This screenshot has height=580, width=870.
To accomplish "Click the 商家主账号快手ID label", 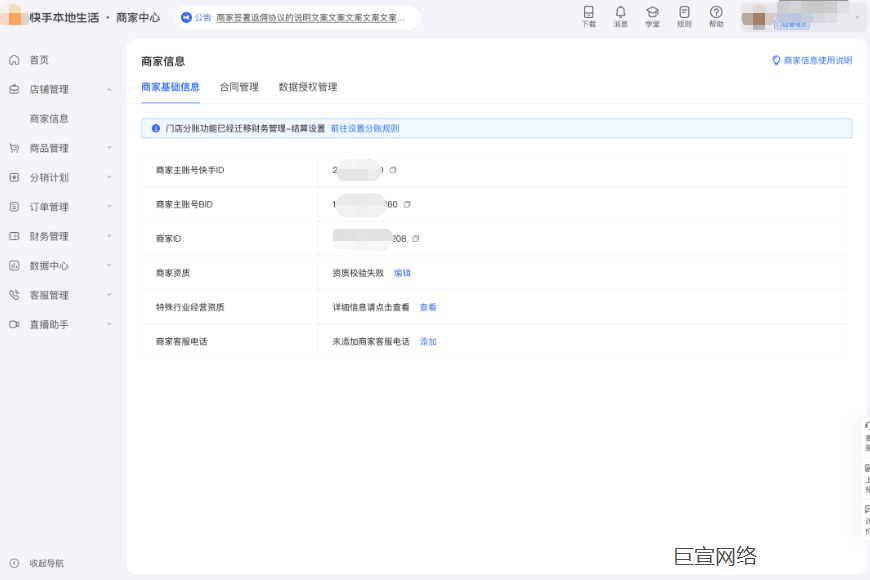I will [190, 170].
